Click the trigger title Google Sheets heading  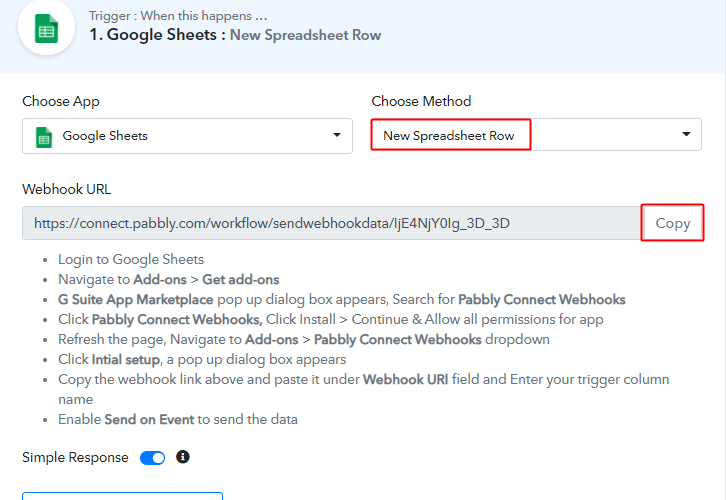pos(235,35)
